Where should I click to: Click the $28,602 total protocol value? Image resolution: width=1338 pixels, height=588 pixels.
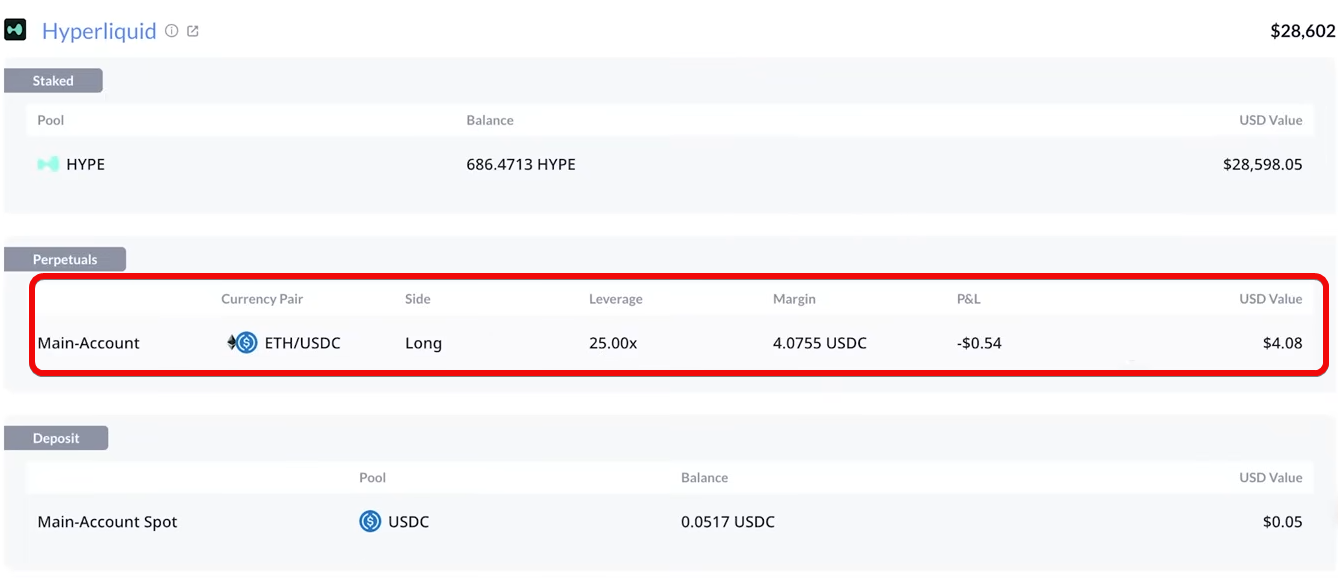pyautogui.click(x=1302, y=31)
